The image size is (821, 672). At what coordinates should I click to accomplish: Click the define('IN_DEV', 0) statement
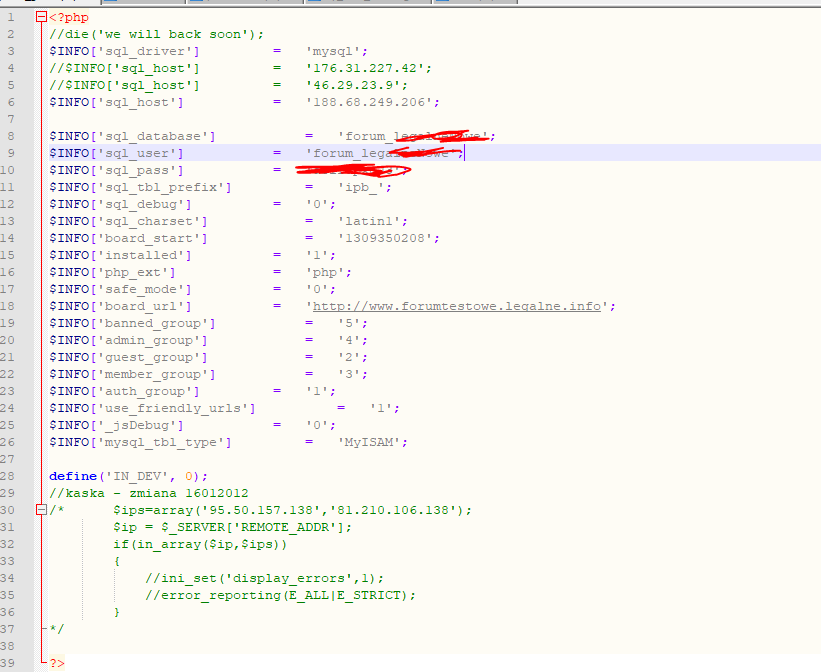pyautogui.click(x=128, y=476)
